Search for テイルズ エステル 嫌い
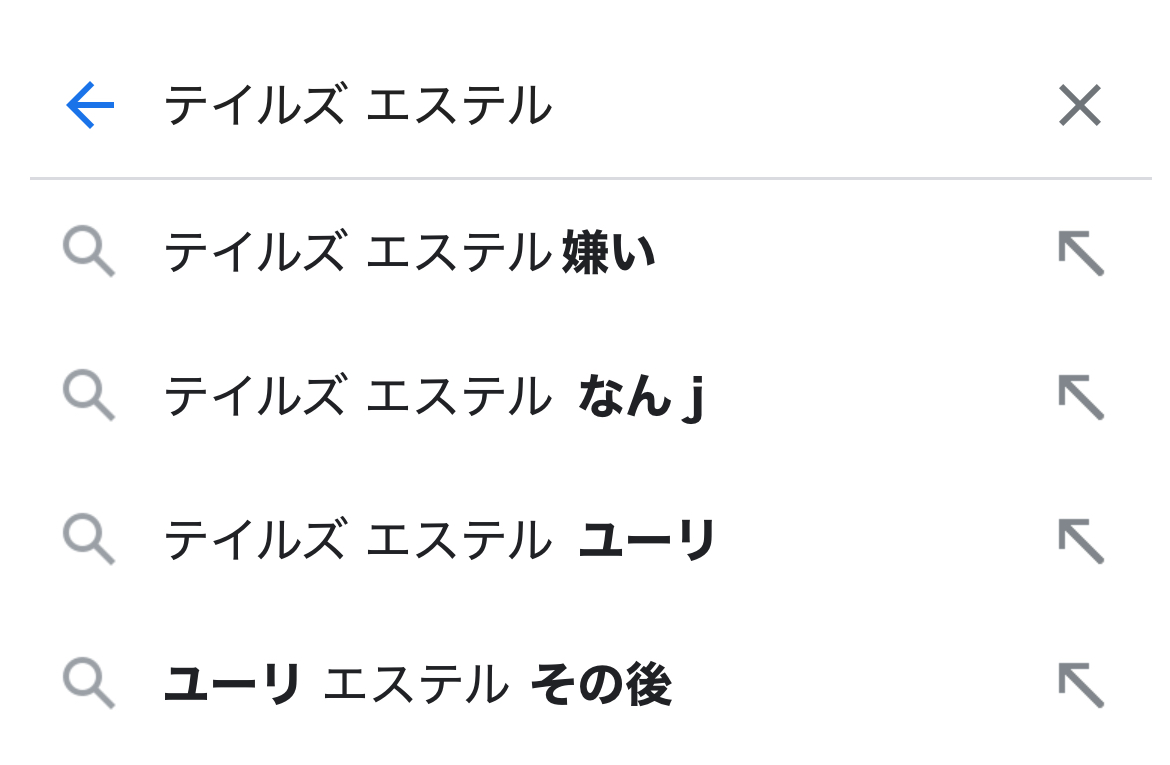Screen dimensions: 1170x765 410,253
